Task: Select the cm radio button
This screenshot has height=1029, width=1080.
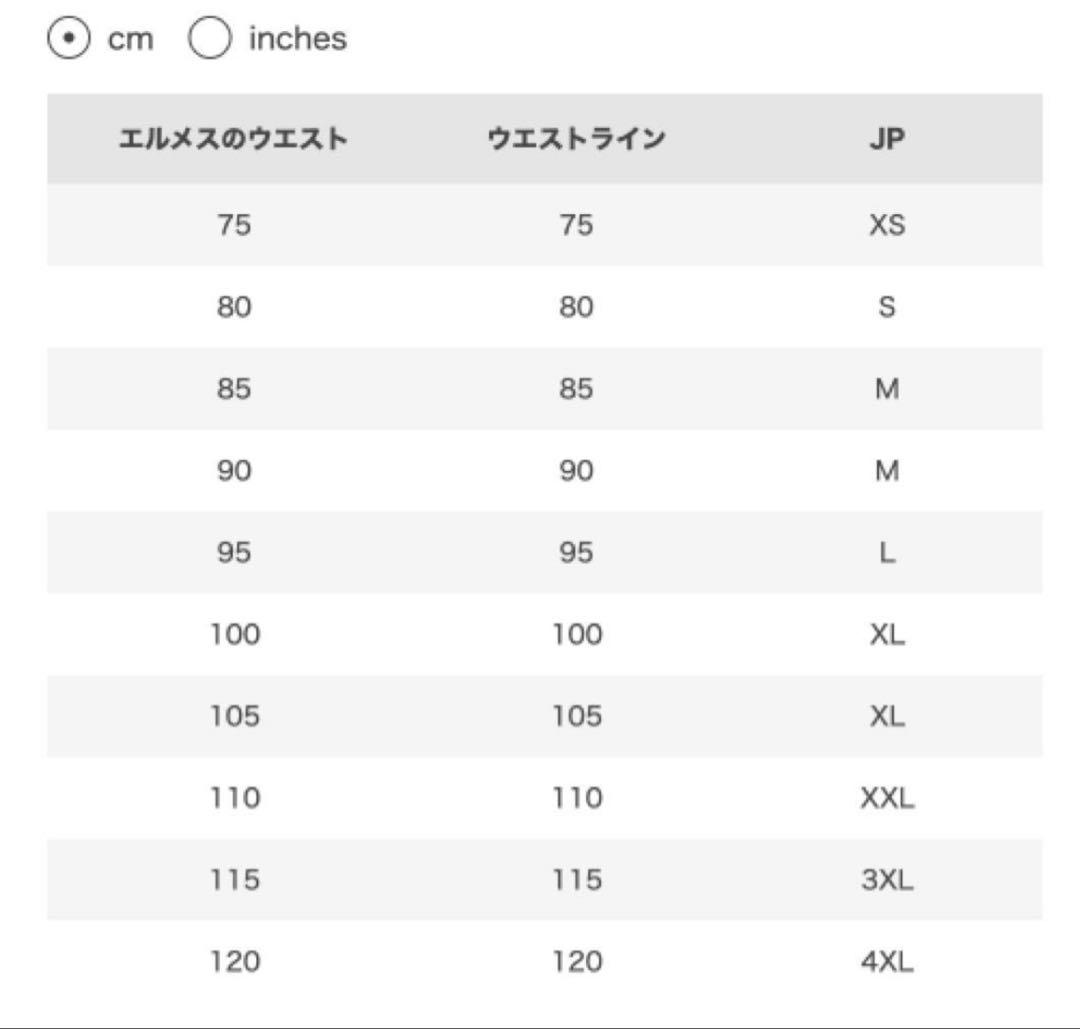Action: pos(68,39)
